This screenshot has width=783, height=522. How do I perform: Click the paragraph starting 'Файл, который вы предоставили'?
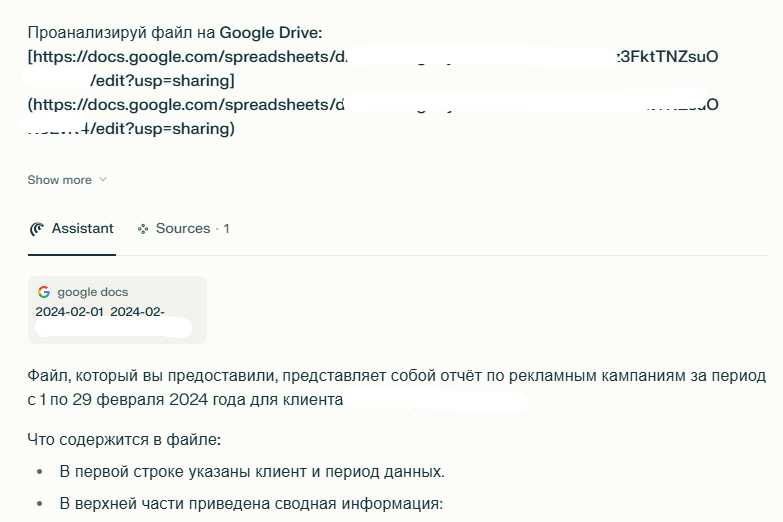pos(396,388)
